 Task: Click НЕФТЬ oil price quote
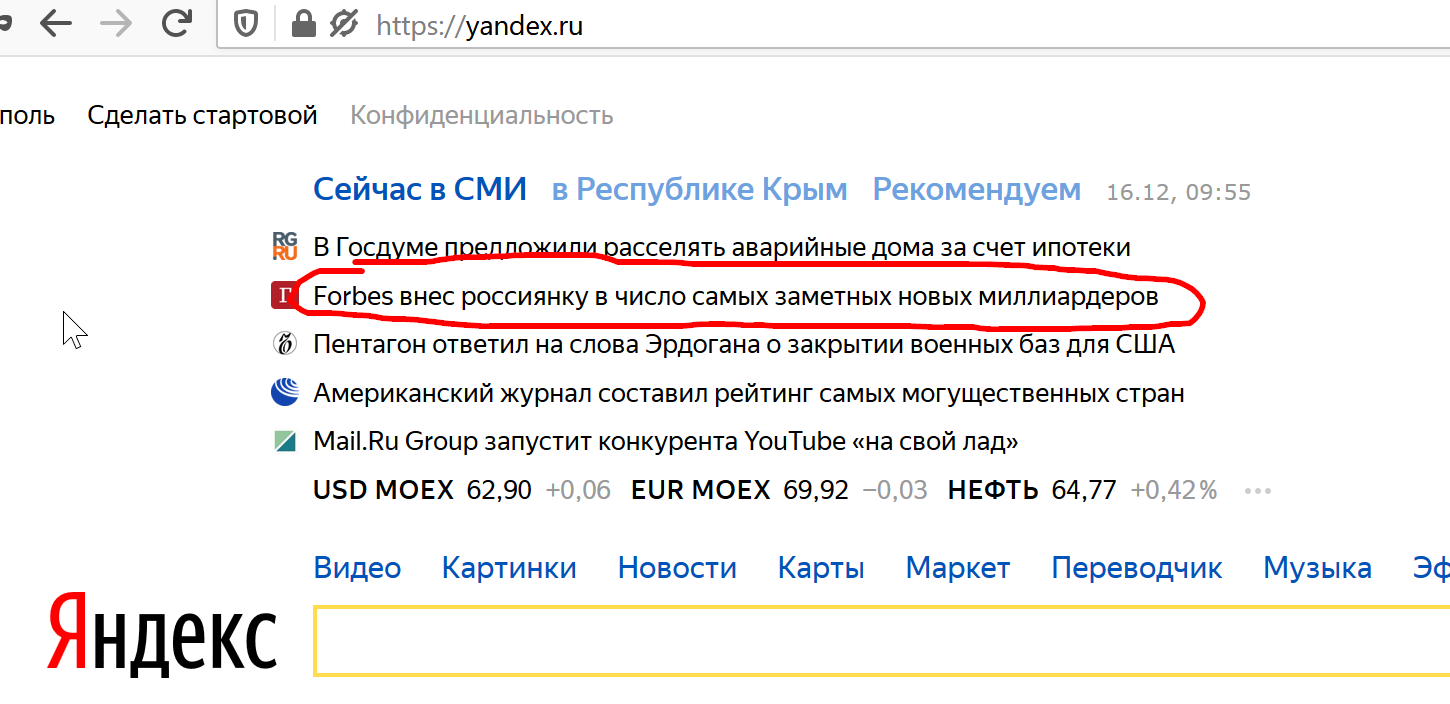pyautogui.click(x=1032, y=490)
